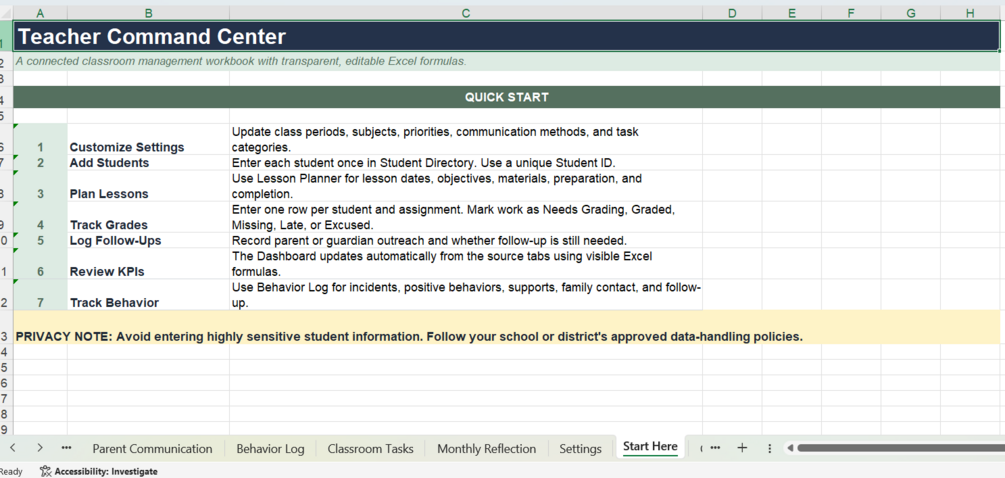Go to next sheet tab arrow
Screen dimensions: 1005x478
pyautogui.click(x=39, y=448)
